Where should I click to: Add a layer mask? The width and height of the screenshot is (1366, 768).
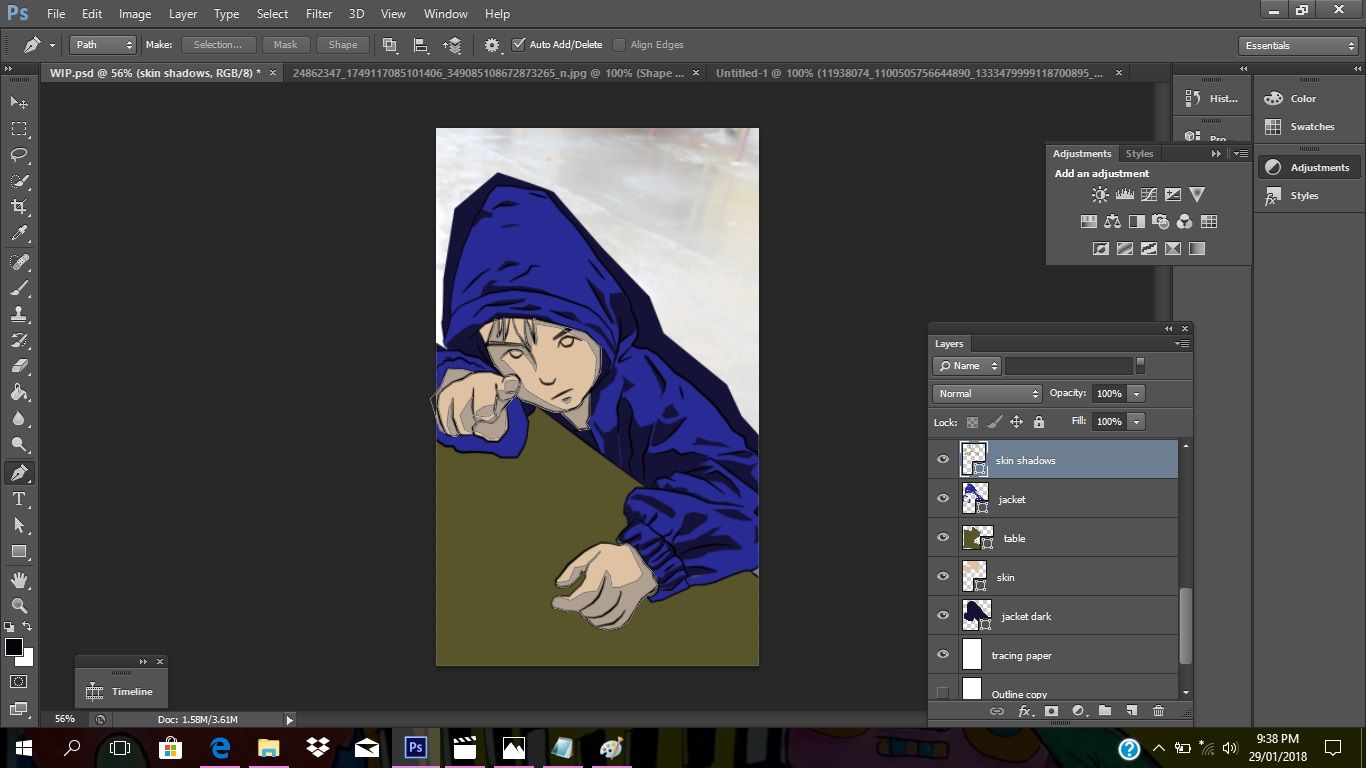(1051, 711)
